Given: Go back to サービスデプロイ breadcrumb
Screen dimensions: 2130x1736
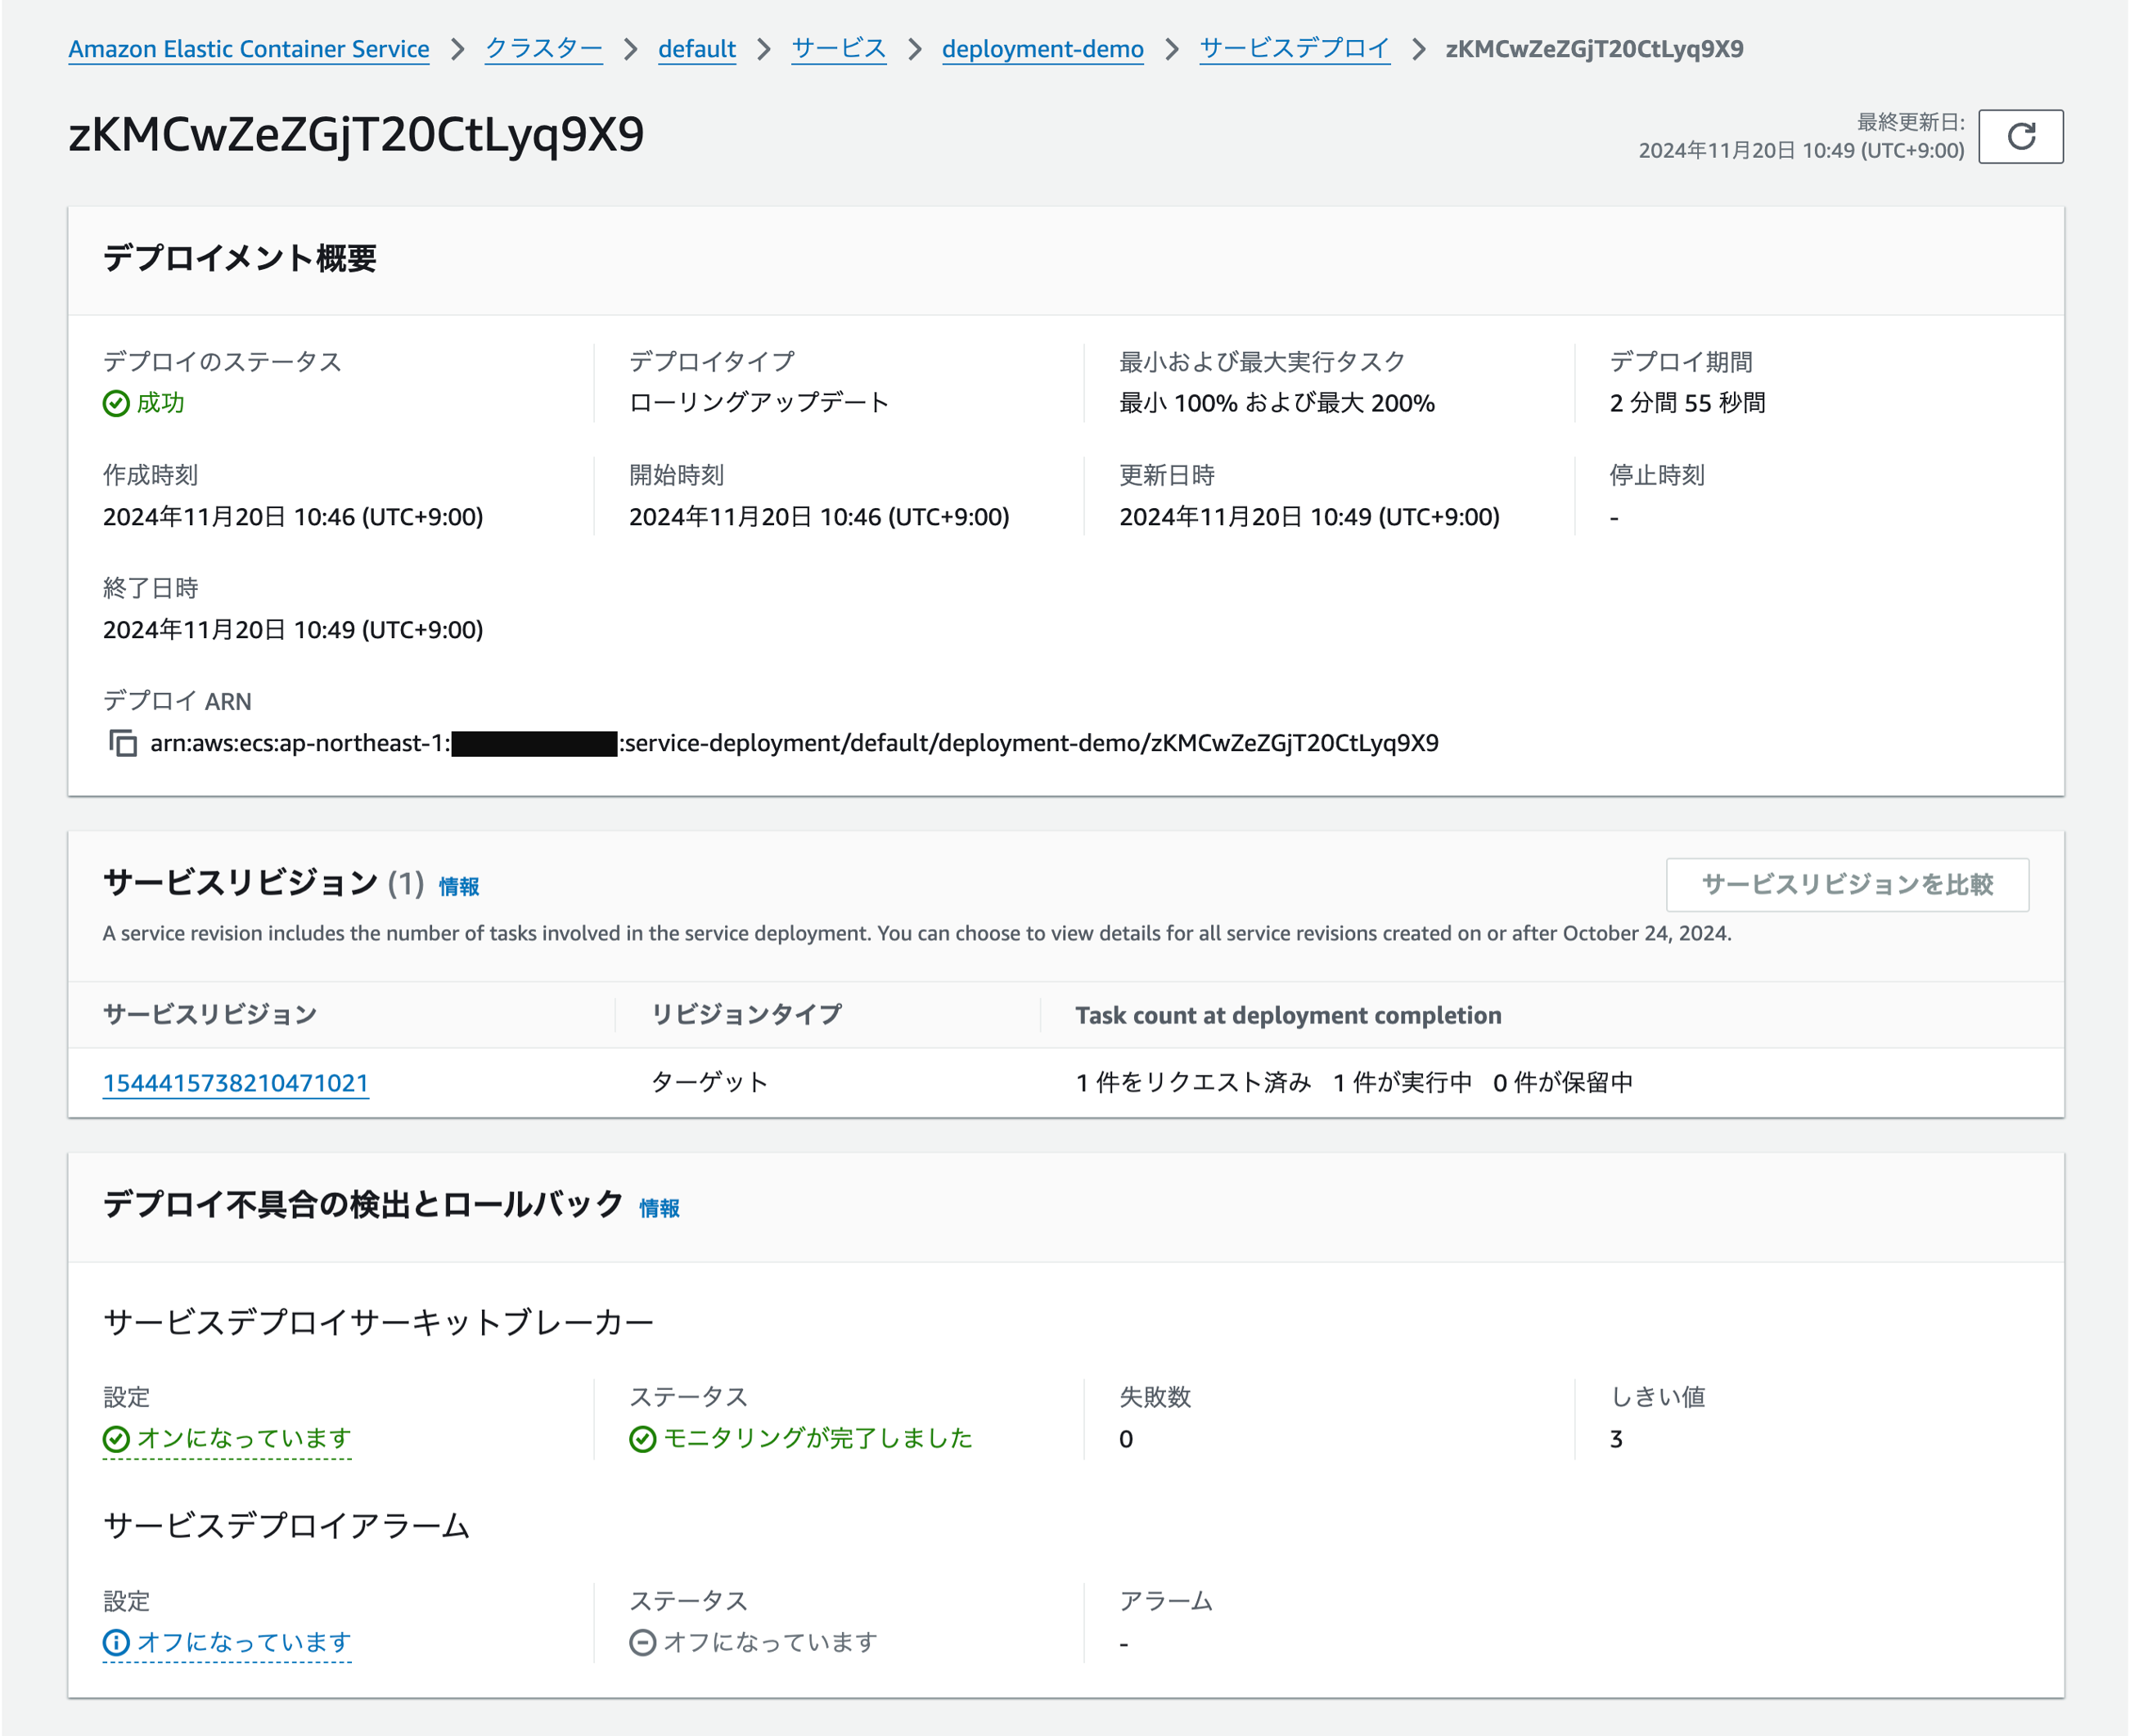Looking at the screenshot, I should (1294, 49).
